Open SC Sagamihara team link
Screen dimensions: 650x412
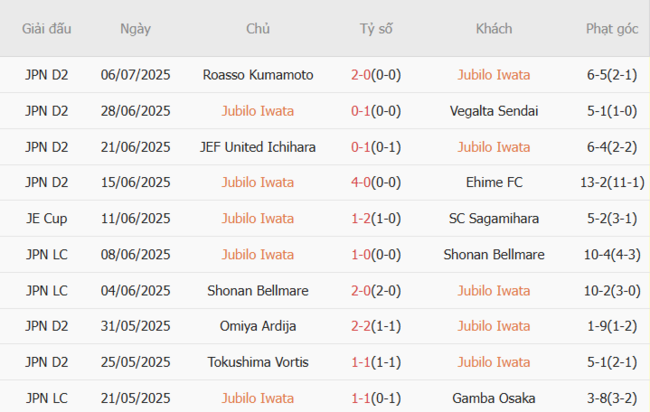[x=494, y=219]
